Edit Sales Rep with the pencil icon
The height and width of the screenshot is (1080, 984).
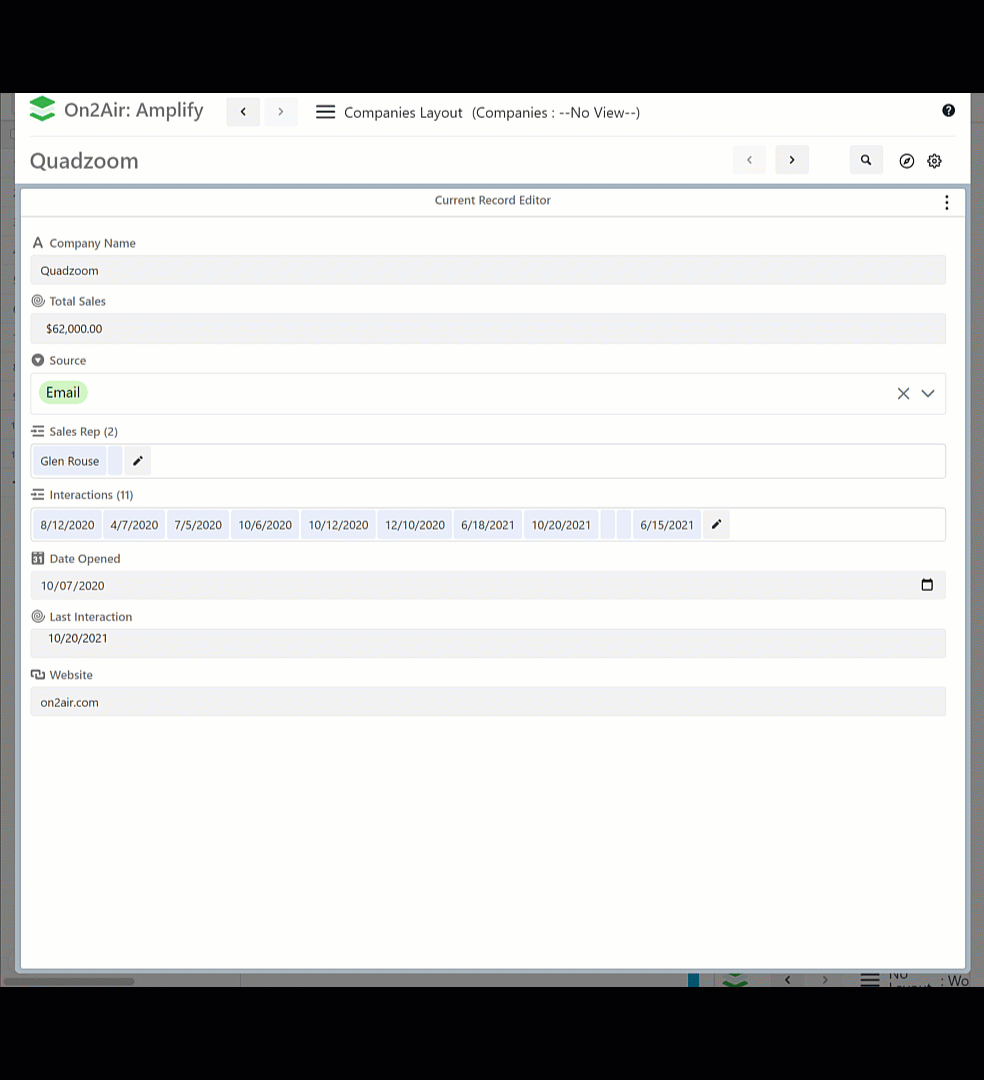(138, 461)
